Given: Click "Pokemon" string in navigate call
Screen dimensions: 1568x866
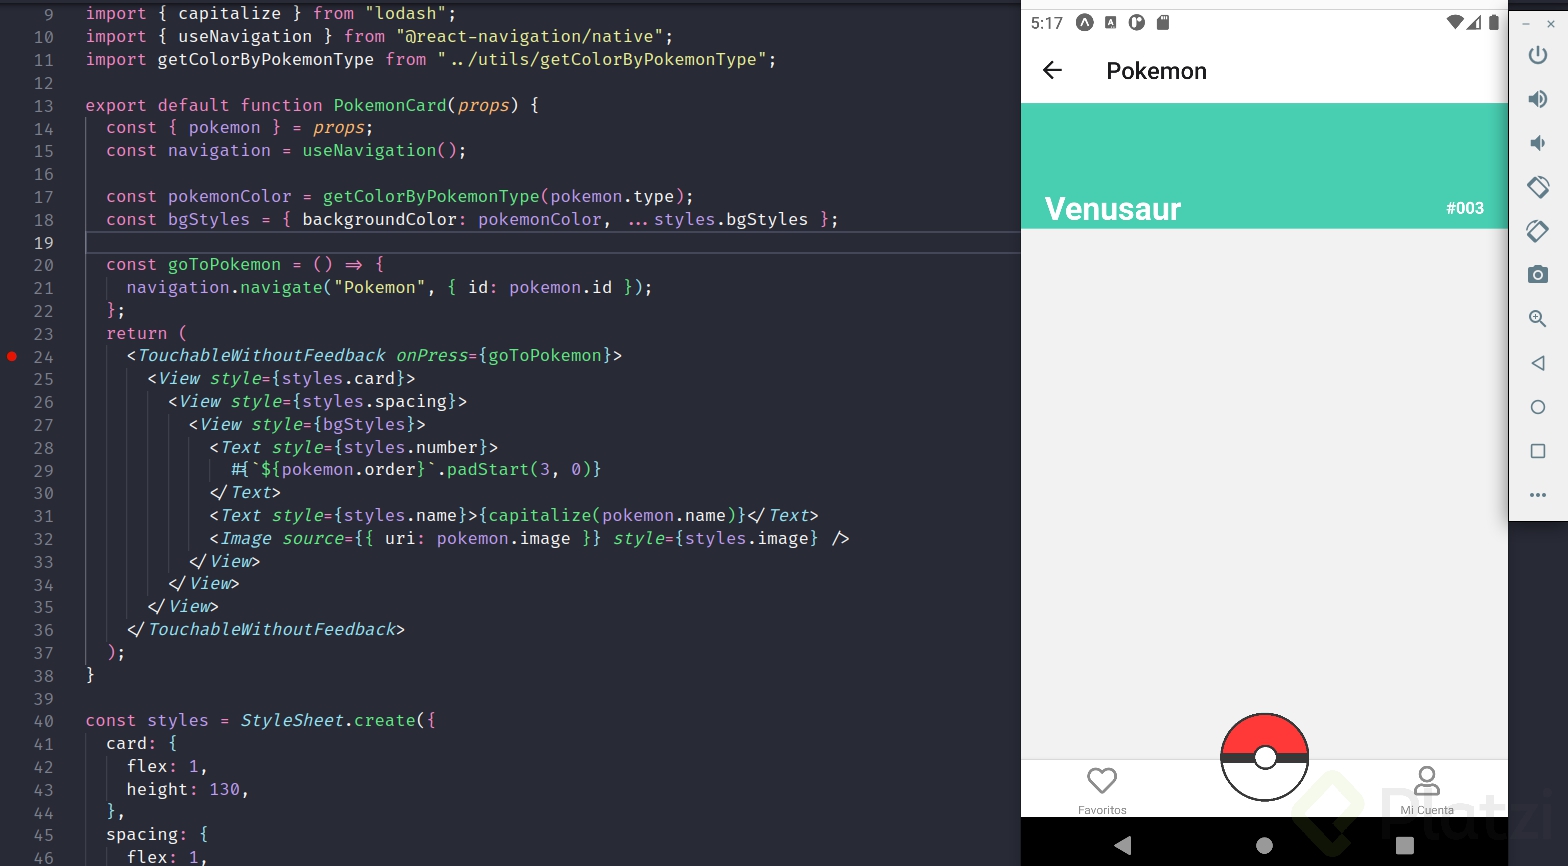Looking at the screenshot, I should pyautogui.click(x=380, y=287).
